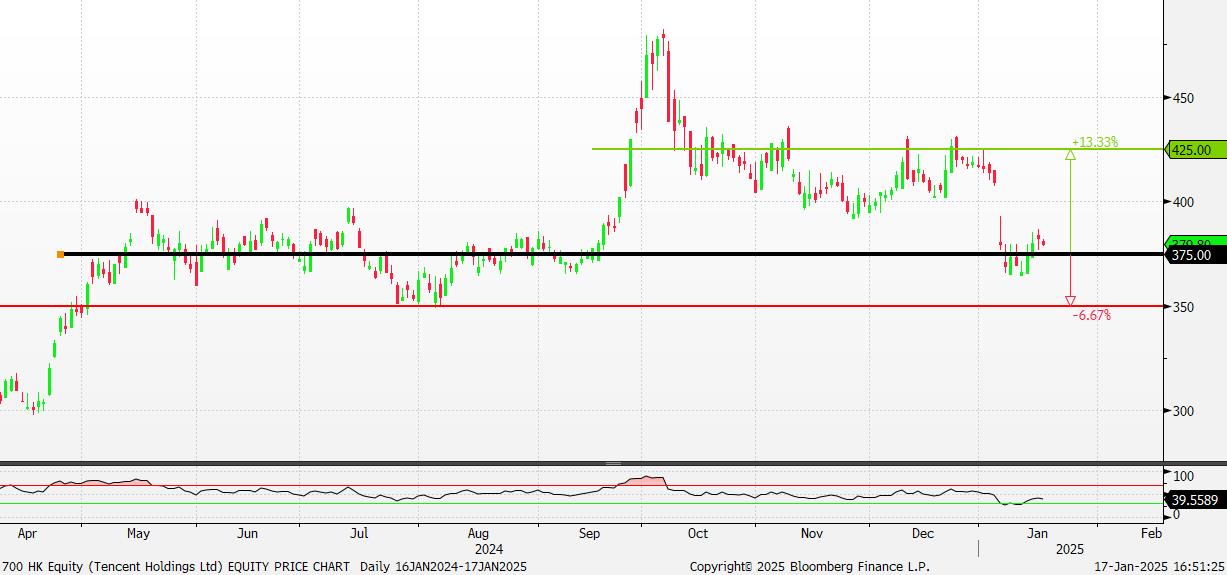
Task: Select the green 425 resistance line
Action: (x=850, y=149)
